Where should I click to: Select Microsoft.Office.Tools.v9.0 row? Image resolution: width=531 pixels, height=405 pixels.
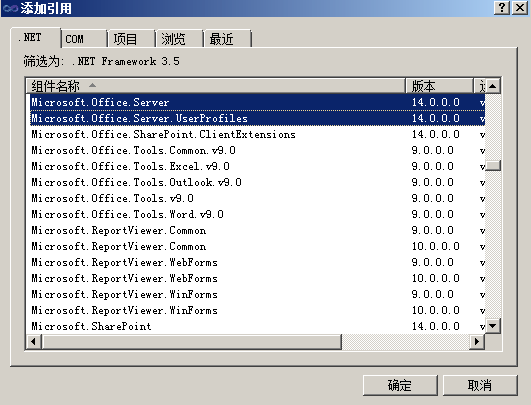256,198
